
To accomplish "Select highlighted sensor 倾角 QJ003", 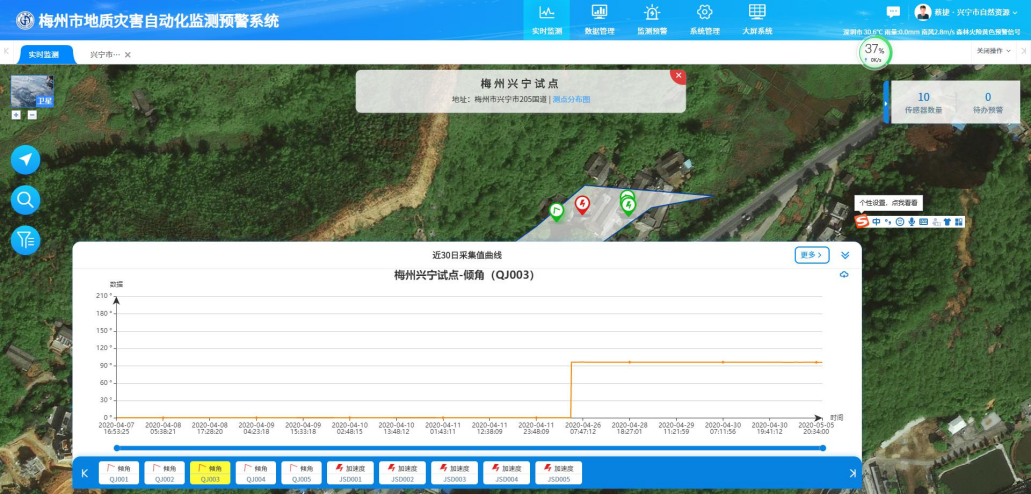I will [210, 473].
